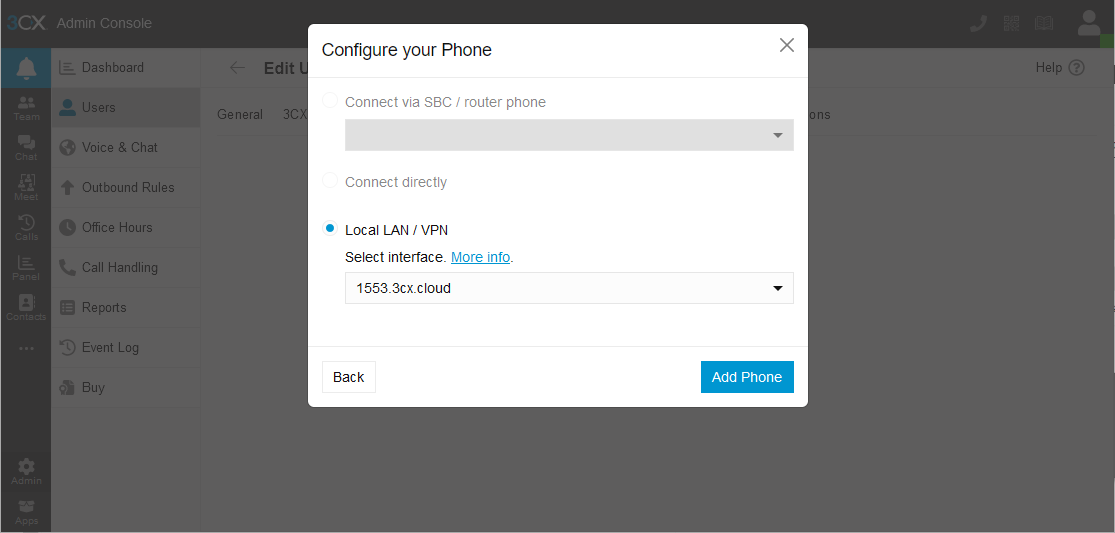Image resolution: width=1115 pixels, height=533 pixels.
Task: Close the Configure your Phone dialog
Action: 786,45
